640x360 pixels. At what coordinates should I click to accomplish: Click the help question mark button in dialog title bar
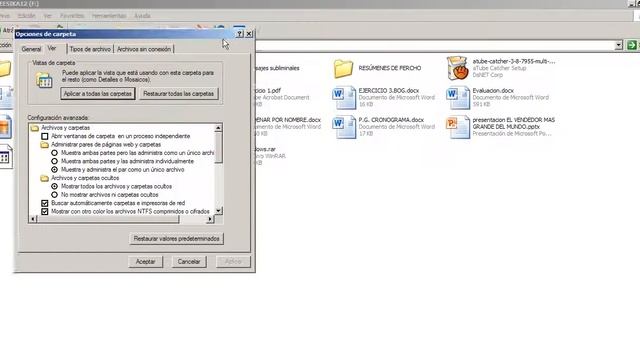pos(240,34)
